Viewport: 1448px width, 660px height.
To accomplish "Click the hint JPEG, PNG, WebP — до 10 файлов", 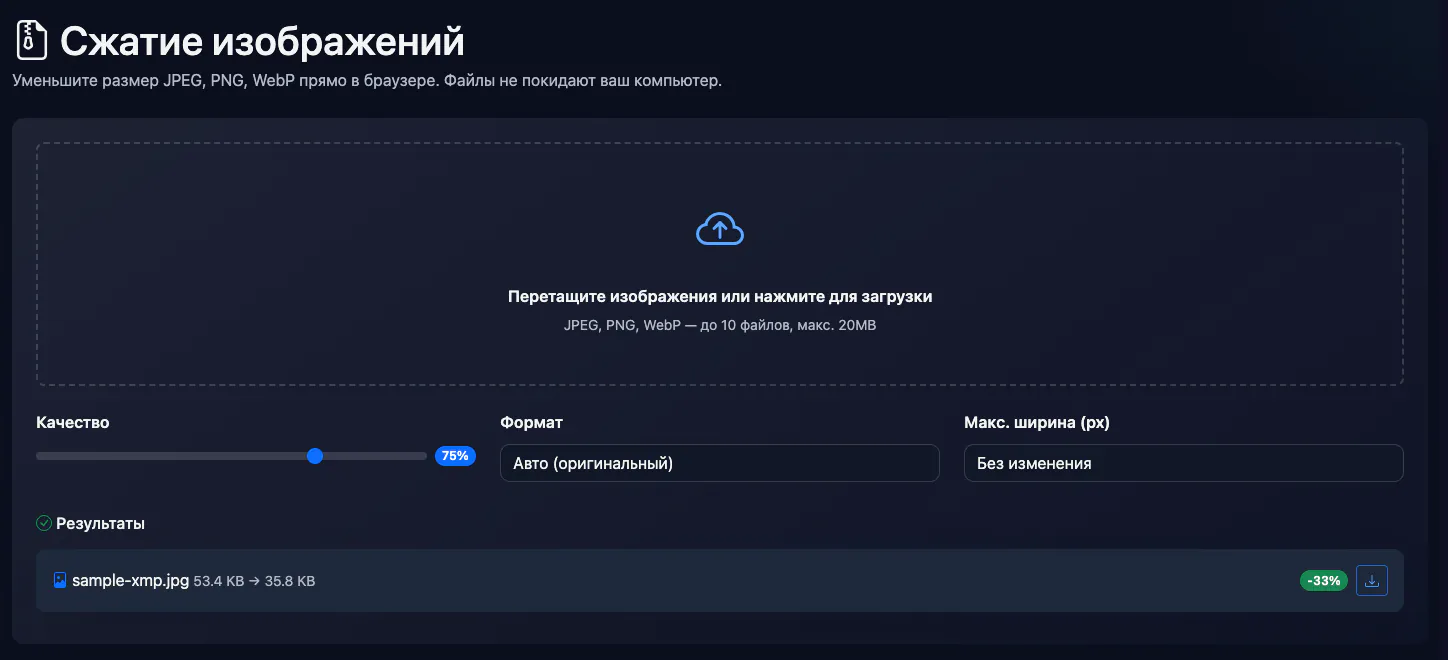I will point(720,325).
